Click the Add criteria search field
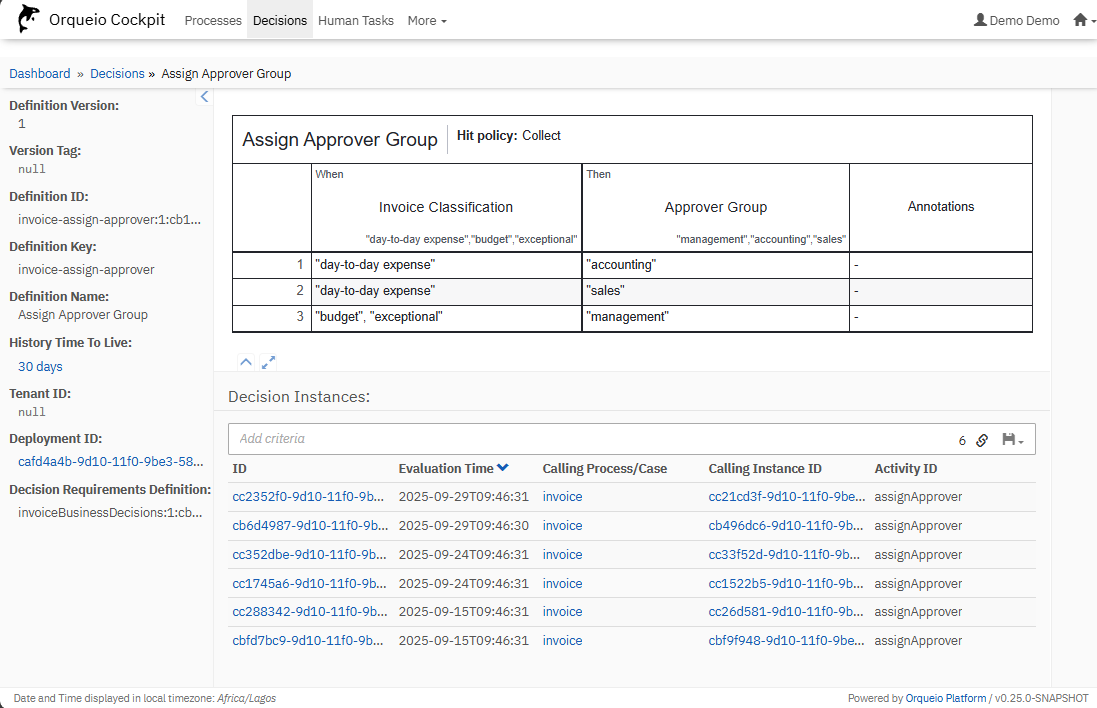The width and height of the screenshot is (1097, 708). [590, 439]
